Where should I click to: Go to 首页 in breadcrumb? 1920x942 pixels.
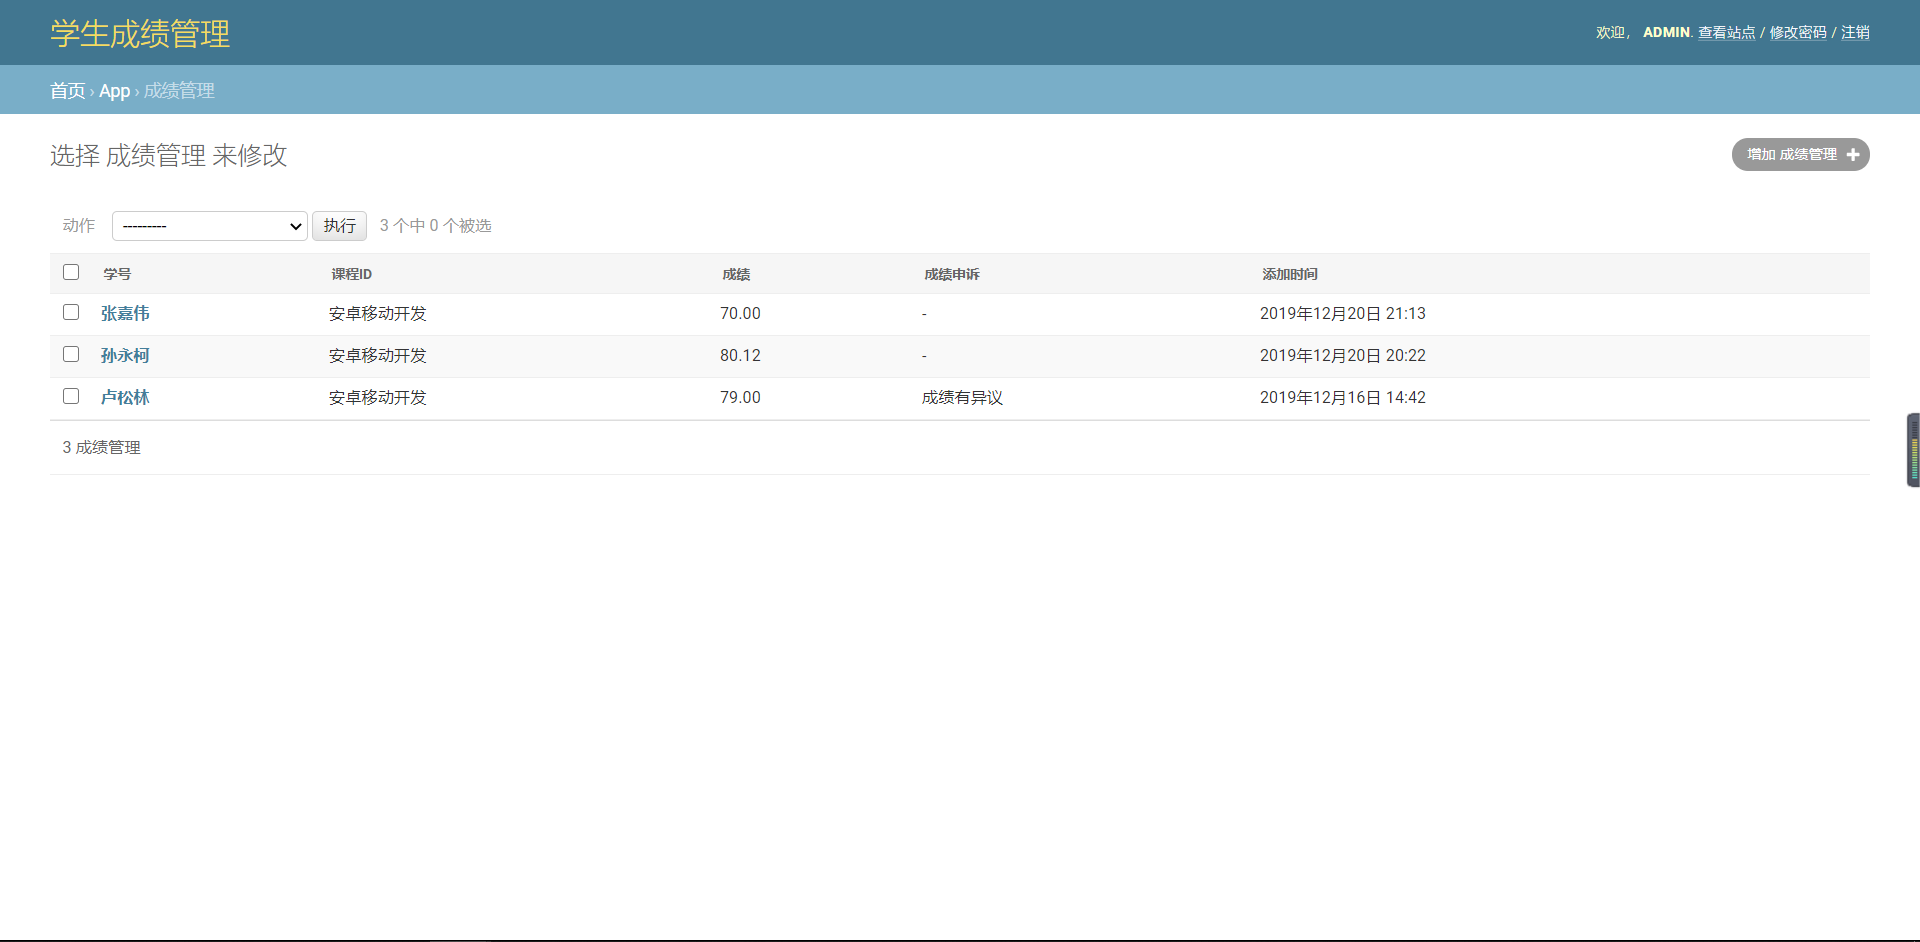[68, 91]
